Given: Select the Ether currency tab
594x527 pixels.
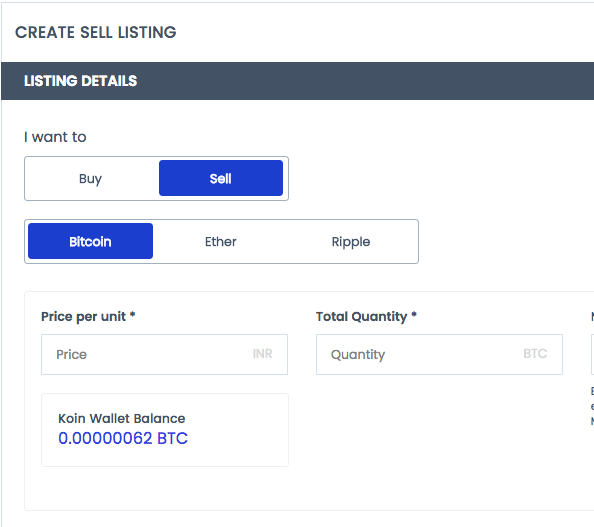Looking at the screenshot, I should (x=221, y=241).
